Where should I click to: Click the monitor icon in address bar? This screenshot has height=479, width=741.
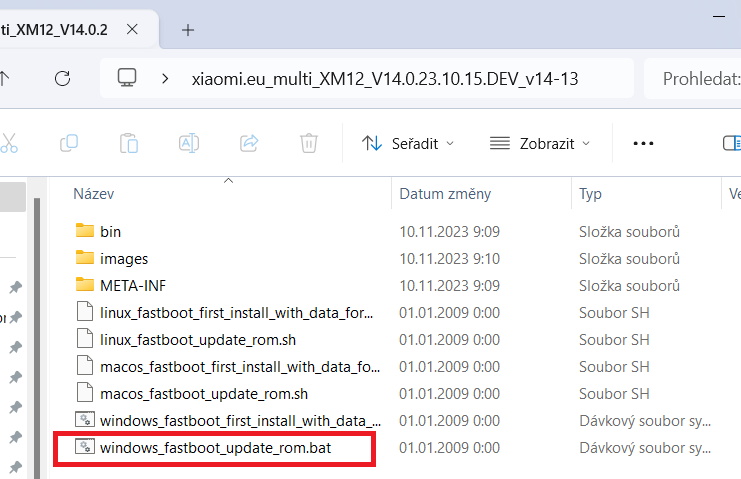pyautogui.click(x=127, y=78)
